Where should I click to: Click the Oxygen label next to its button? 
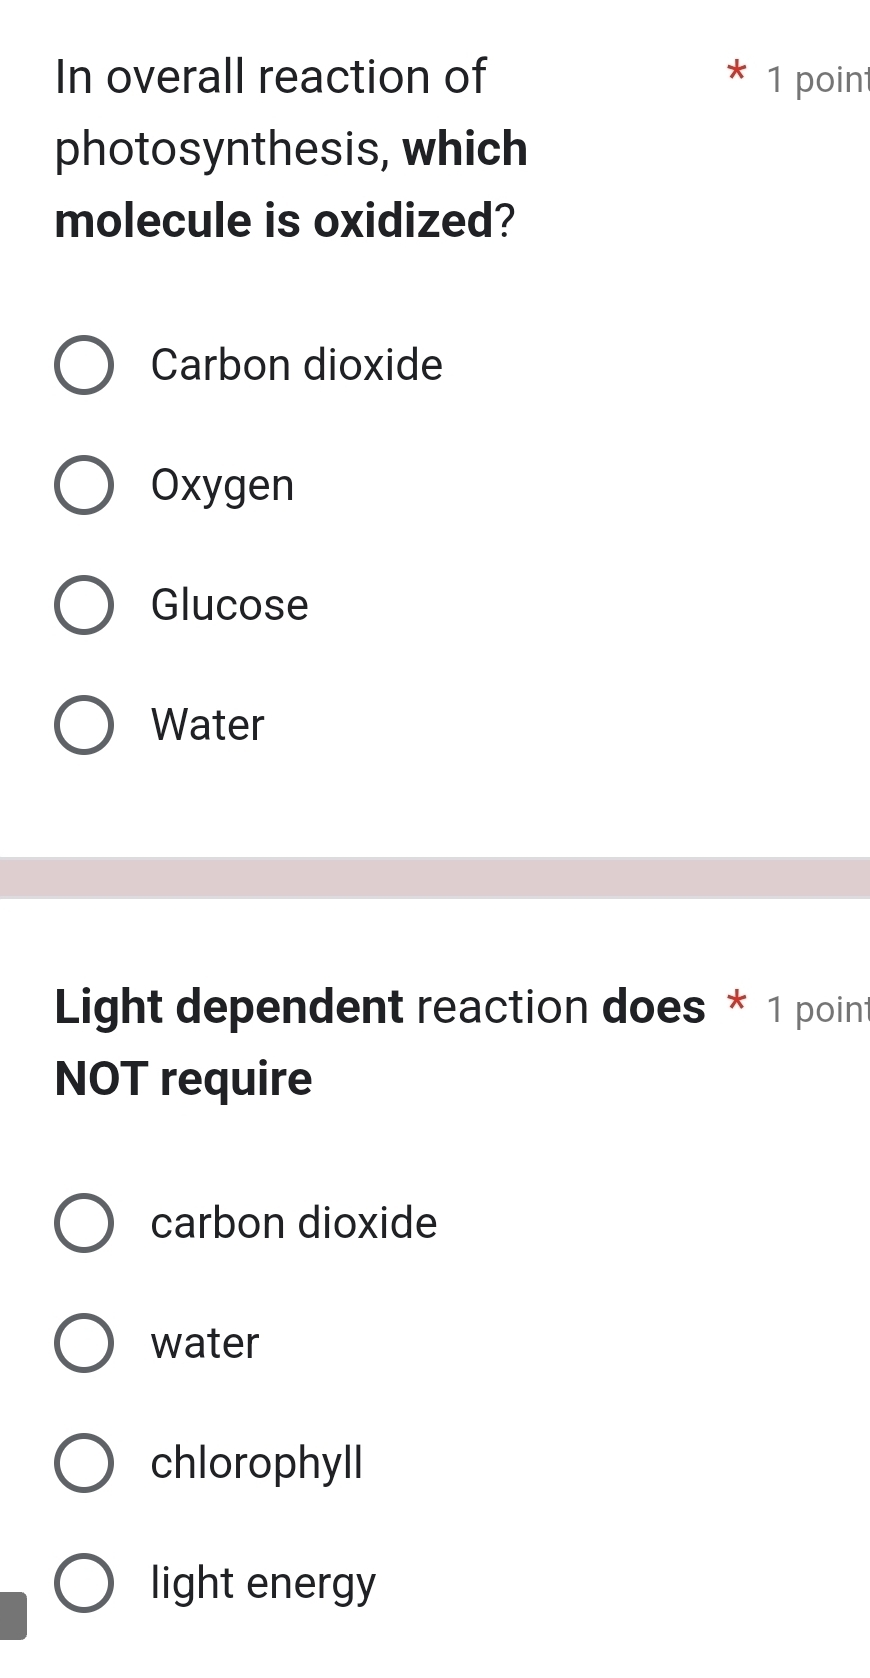click(222, 485)
